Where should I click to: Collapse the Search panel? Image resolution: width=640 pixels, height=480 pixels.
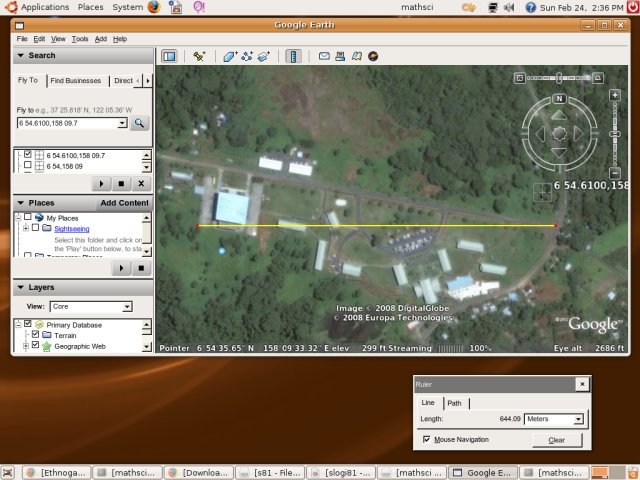20,55
